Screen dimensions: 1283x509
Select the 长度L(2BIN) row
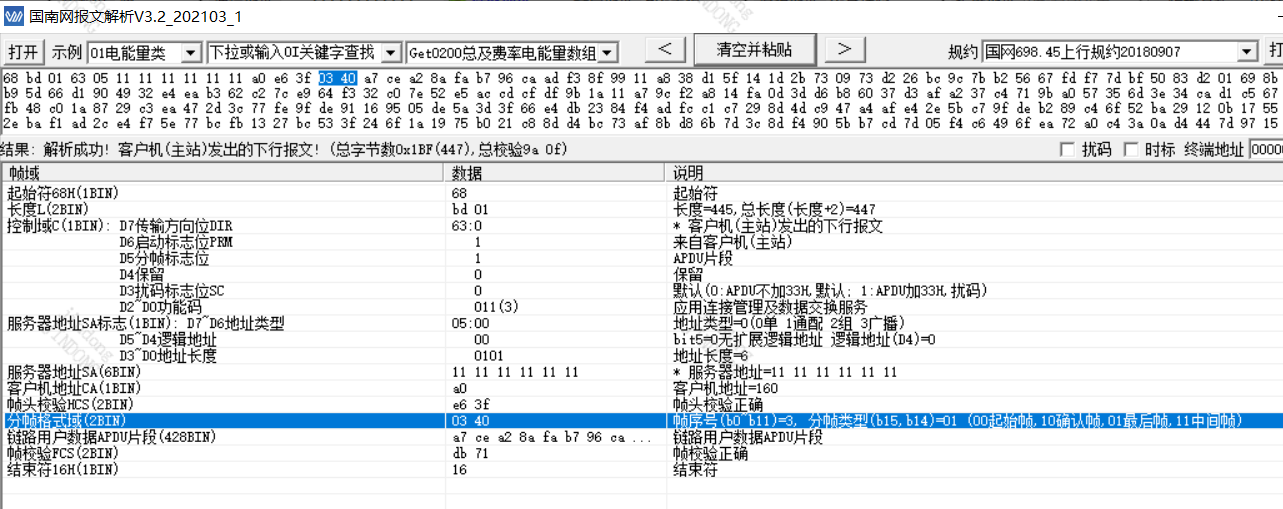(640, 209)
